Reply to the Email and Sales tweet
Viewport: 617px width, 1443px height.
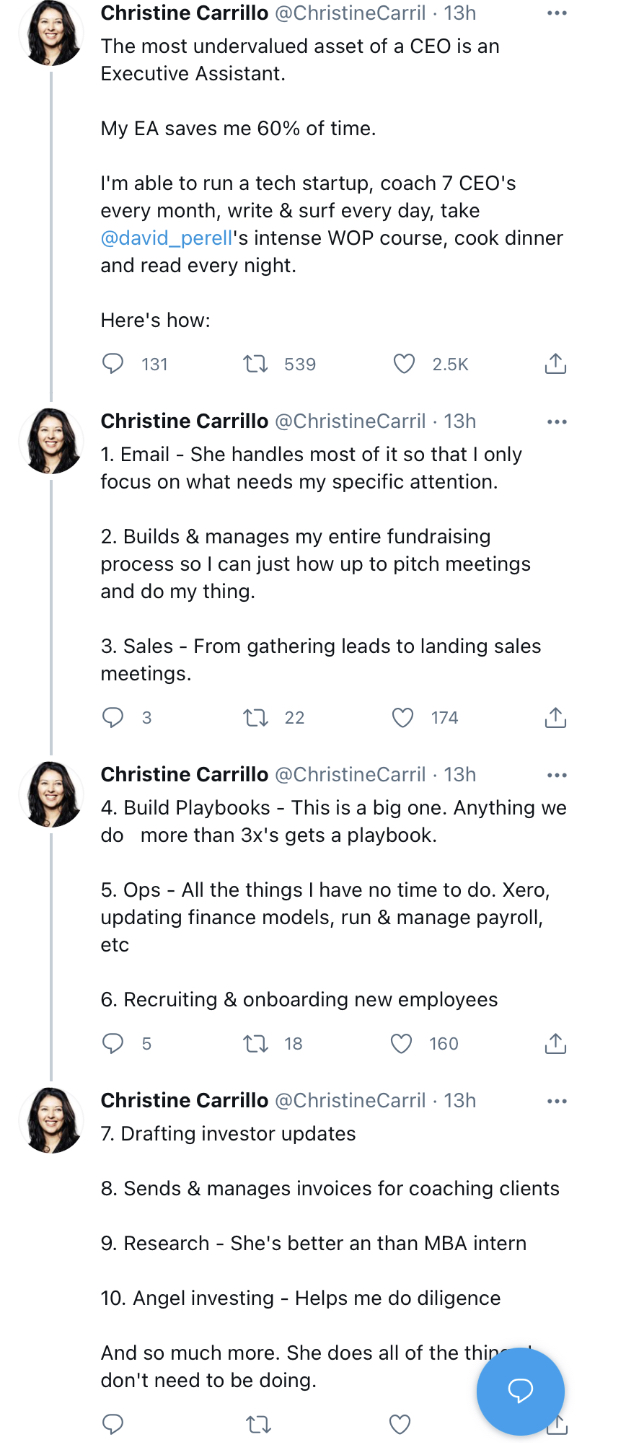113,717
